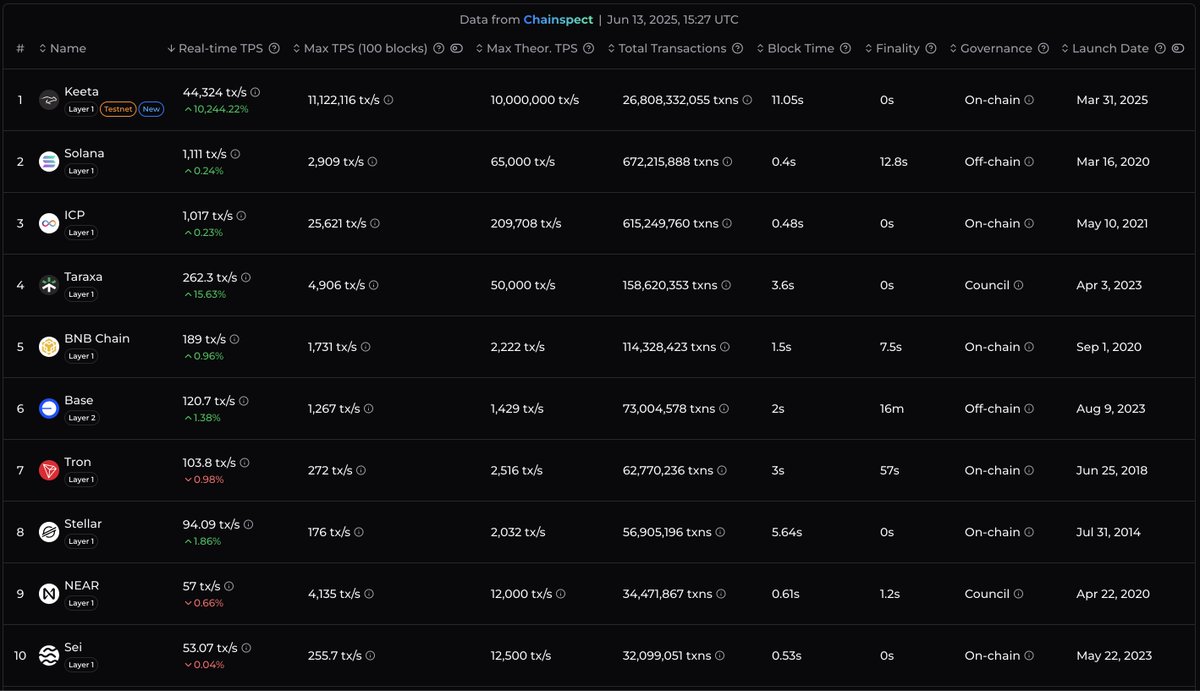This screenshot has width=1200, height=691.
Task: Click Solana's 12.8s finality value
Action: pyautogui.click(x=894, y=162)
